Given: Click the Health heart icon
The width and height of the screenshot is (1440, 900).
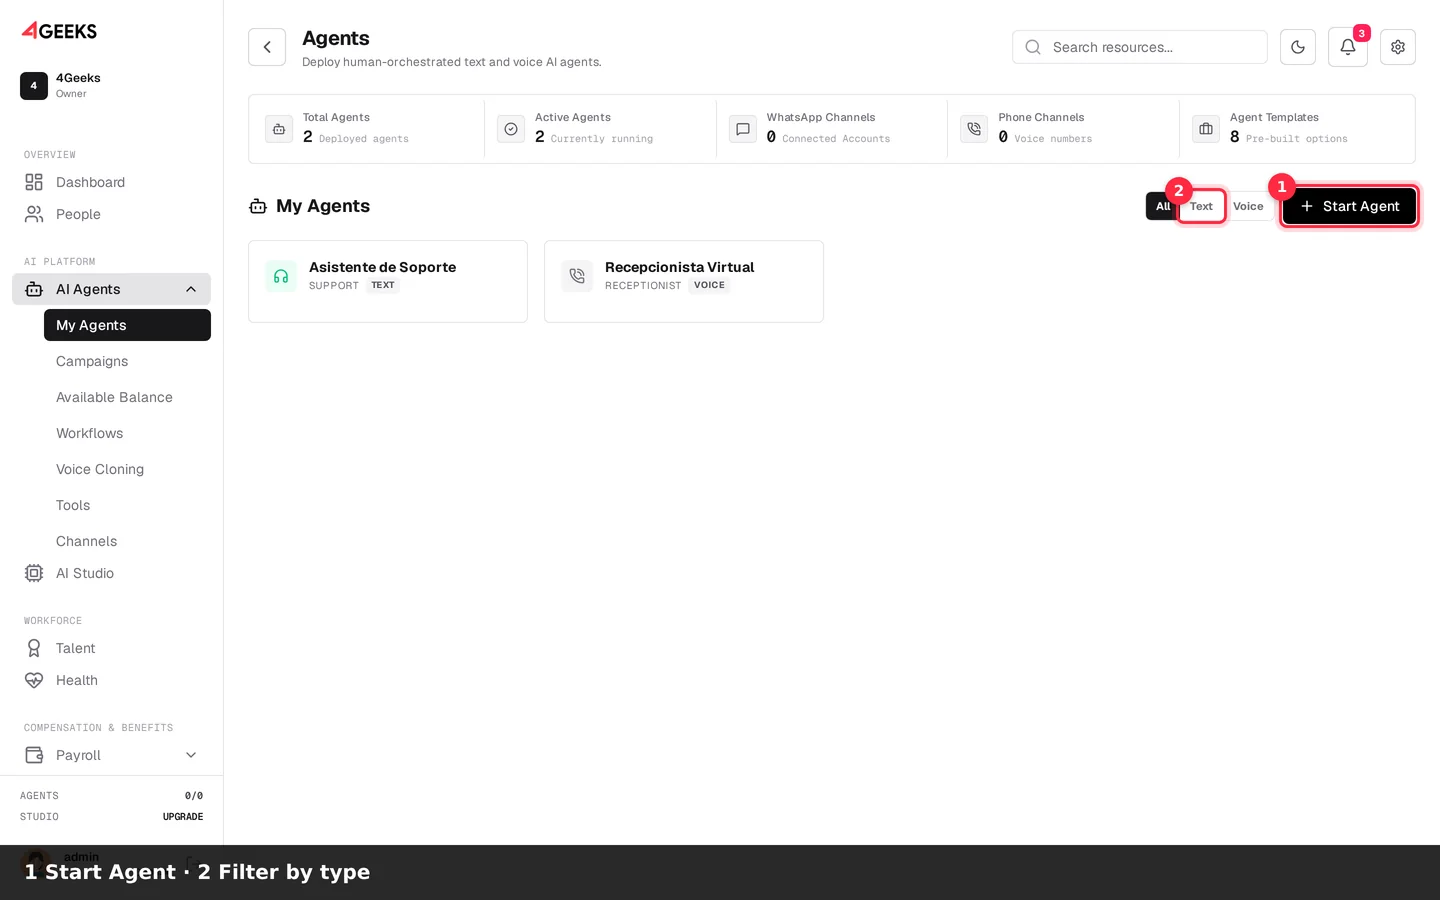Looking at the screenshot, I should pyautogui.click(x=34, y=680).
